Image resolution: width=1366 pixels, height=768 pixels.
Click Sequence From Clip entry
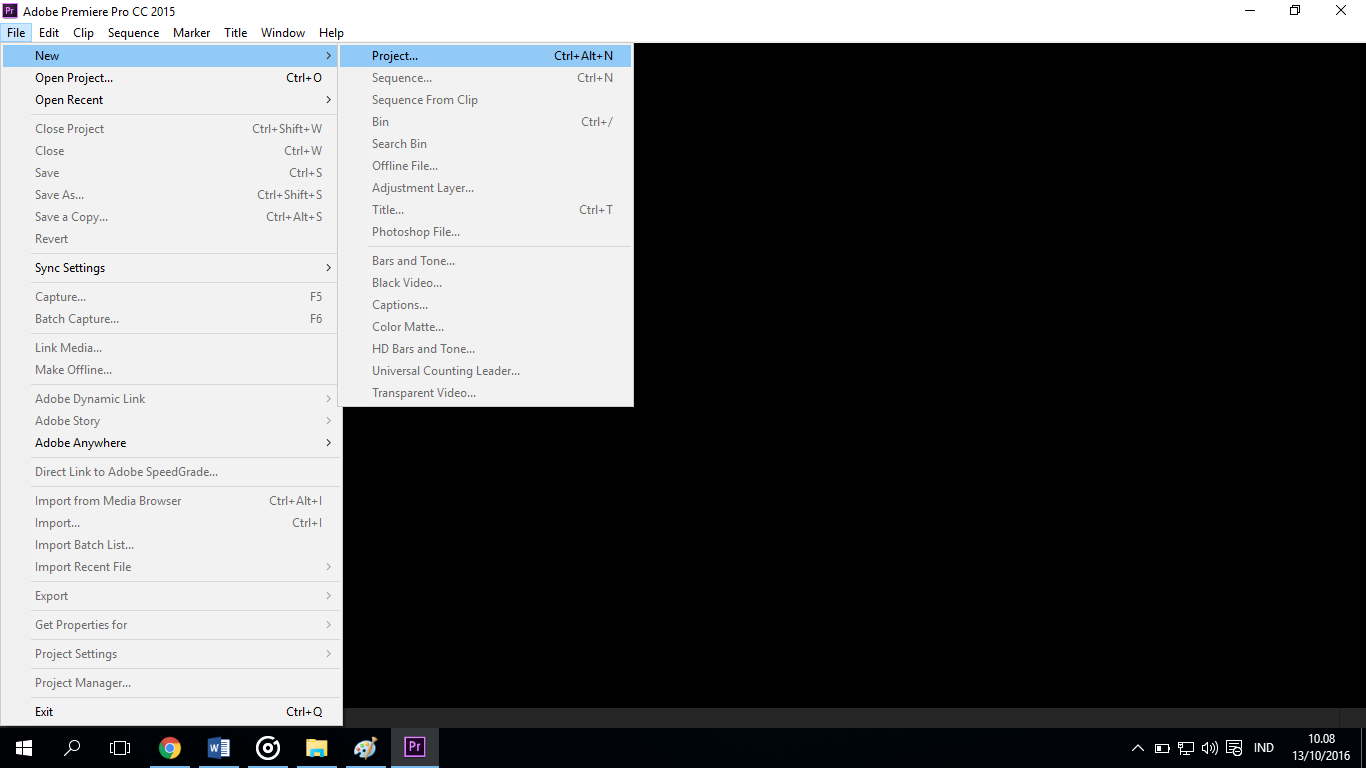tap(486, 100)
